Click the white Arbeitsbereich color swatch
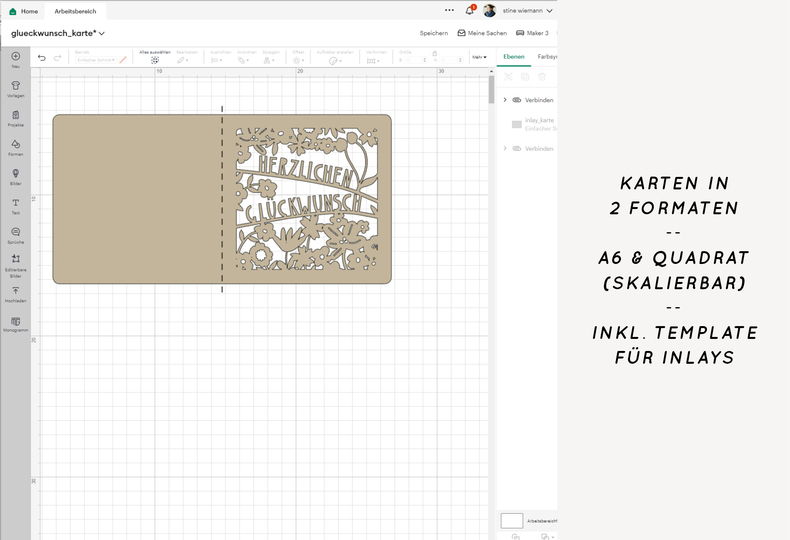The width and height of the screenshot is (790, 540). click(x=511, y=521)
